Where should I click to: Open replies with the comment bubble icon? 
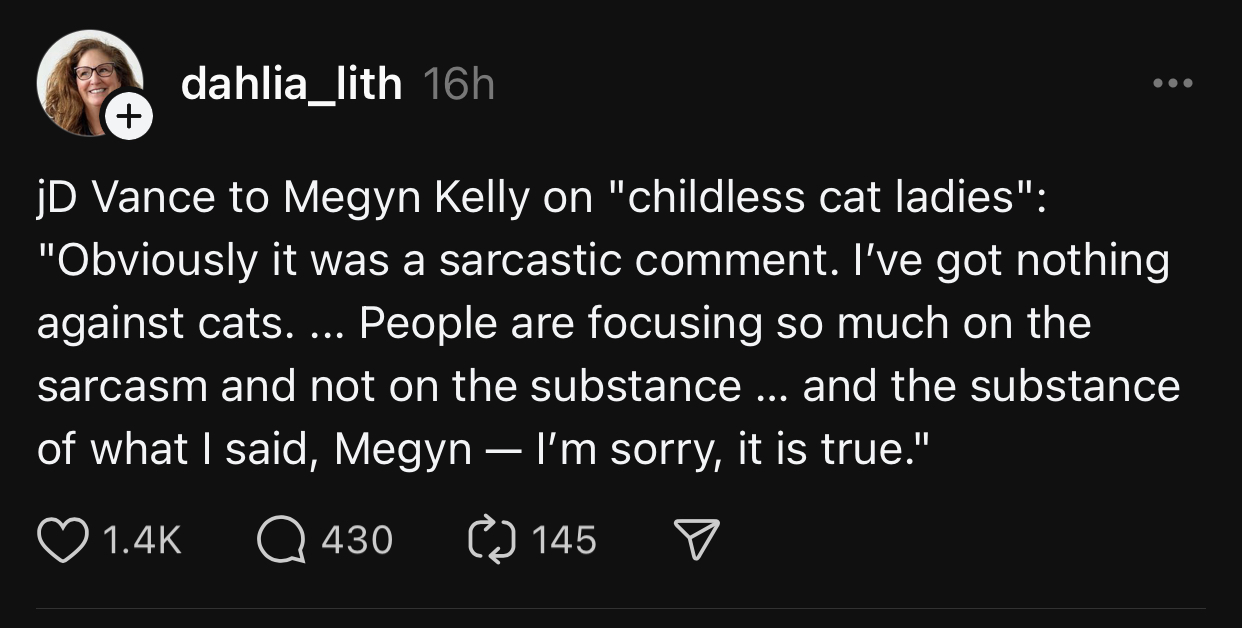281,540
